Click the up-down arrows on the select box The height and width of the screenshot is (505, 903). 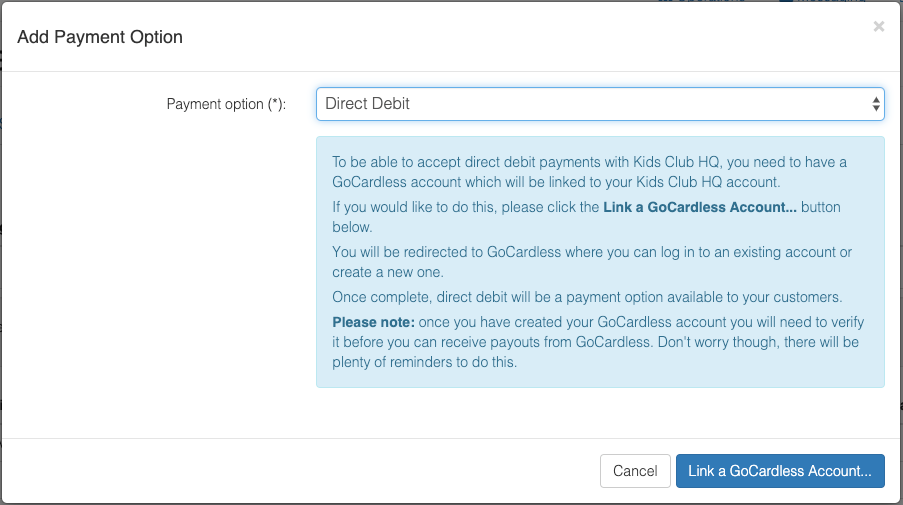(x=875, y=104)
